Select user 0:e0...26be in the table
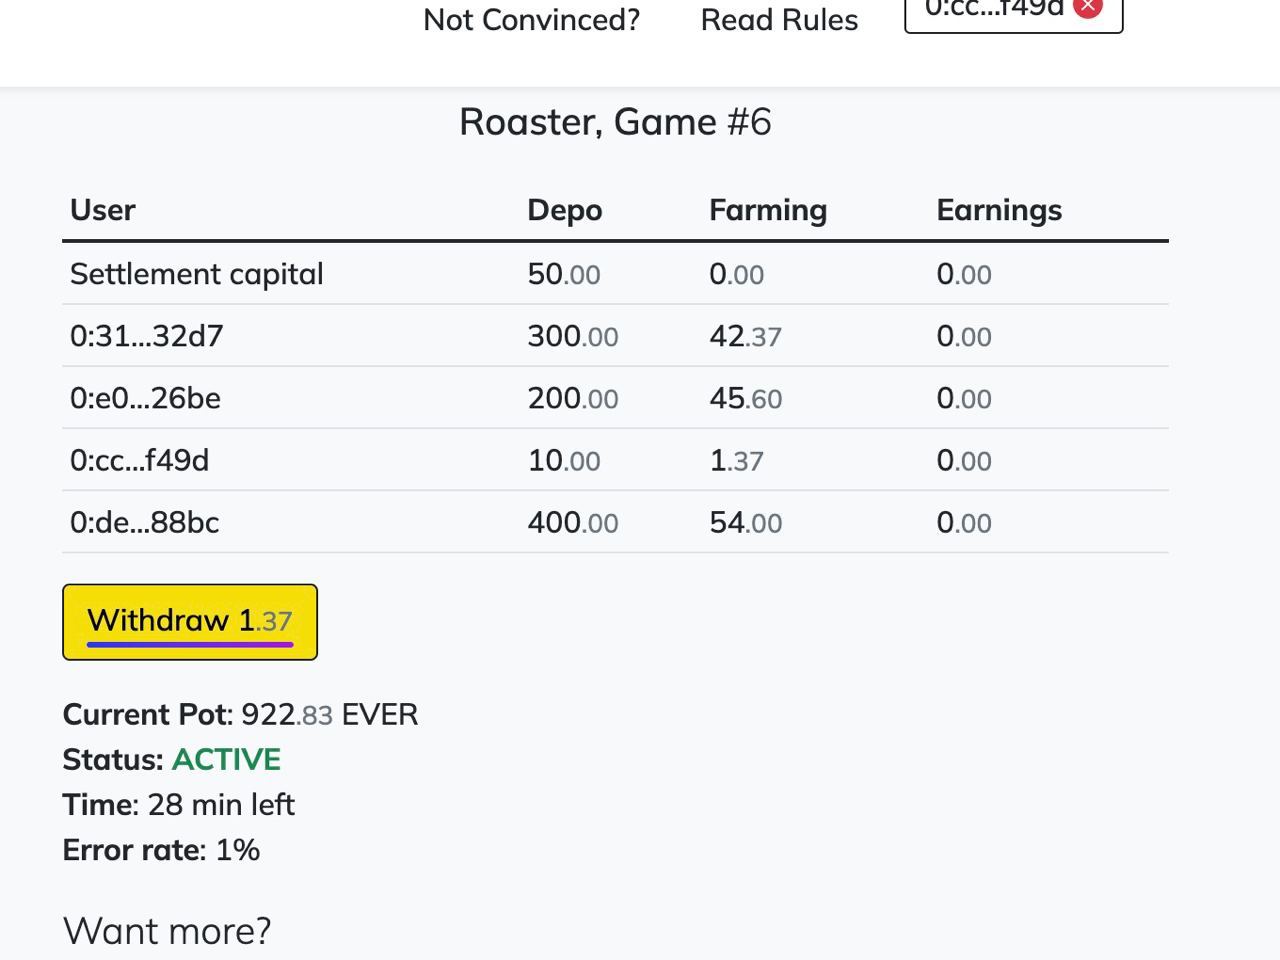The width and height of the screenshot is (1280, 960). [x=145, y=398]
